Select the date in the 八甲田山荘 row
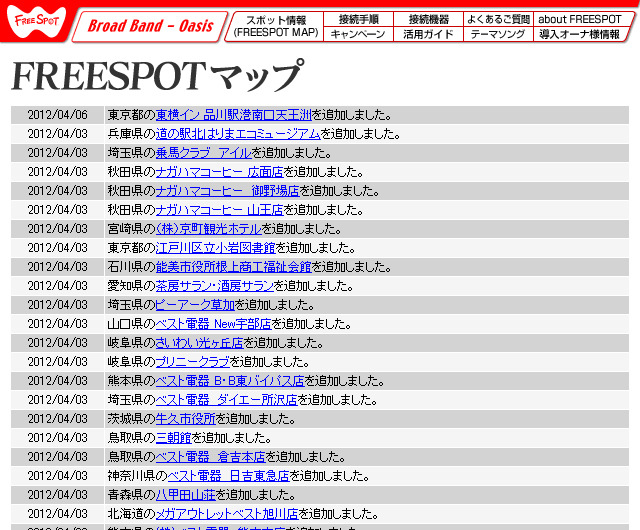 pyautogui.click(x=58, y=494)
